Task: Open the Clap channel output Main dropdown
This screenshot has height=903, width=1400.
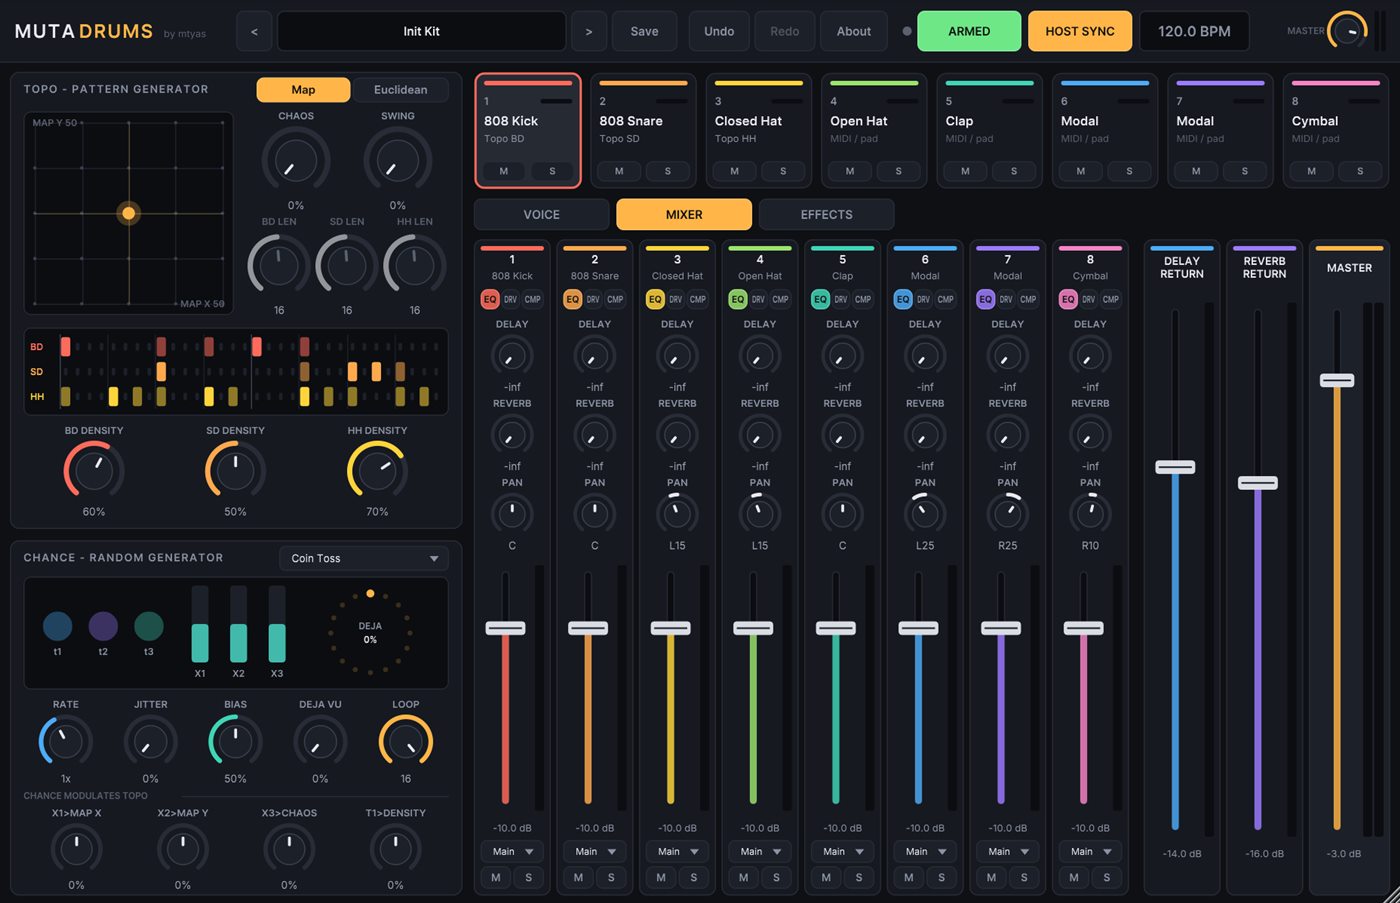Action: tap(842, 852)
